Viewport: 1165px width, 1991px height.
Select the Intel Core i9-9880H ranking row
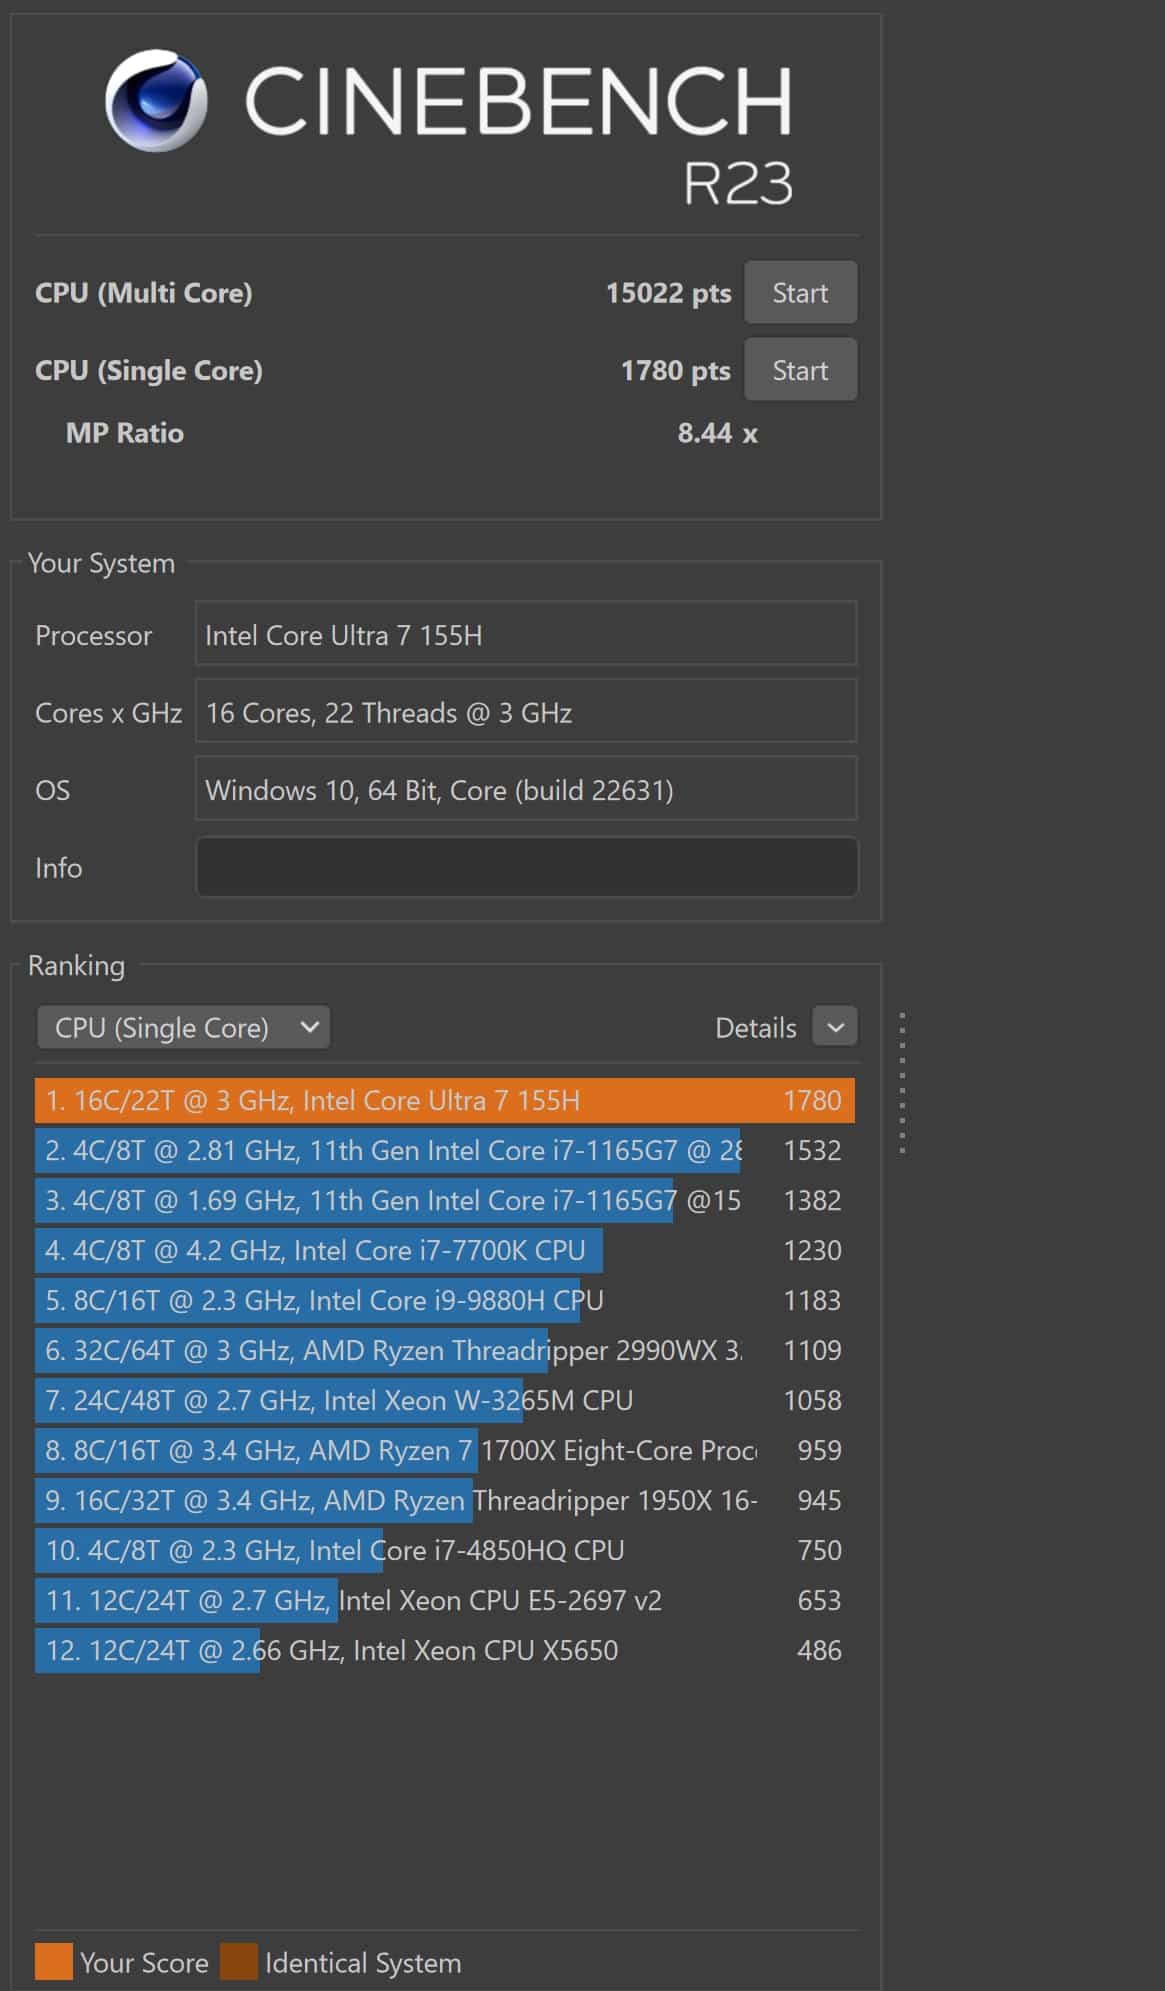tap(444, 1301)
